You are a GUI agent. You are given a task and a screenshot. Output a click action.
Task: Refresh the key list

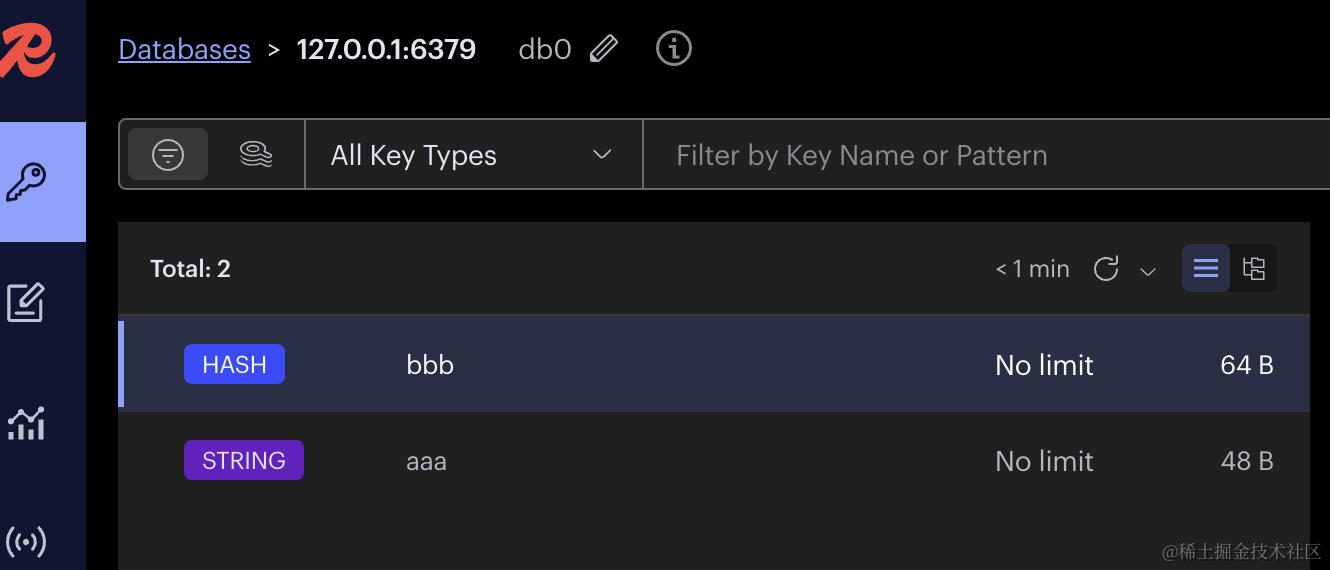1105,269
